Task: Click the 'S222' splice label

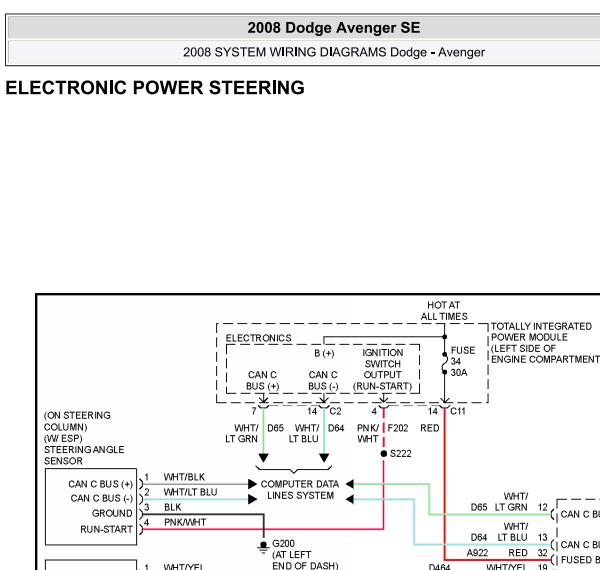Action: (x=401, y=454)
